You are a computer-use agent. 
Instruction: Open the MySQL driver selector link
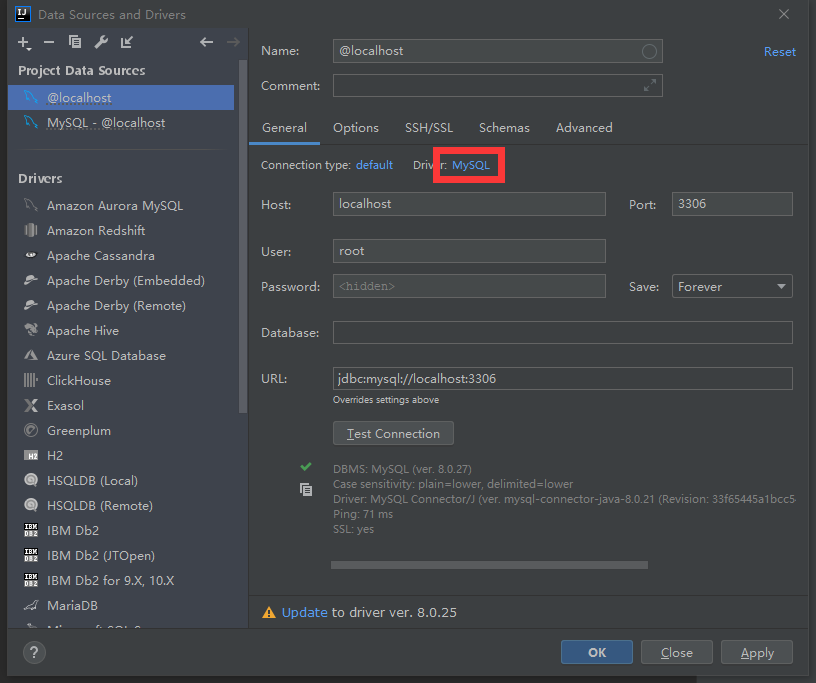(471, 165)
